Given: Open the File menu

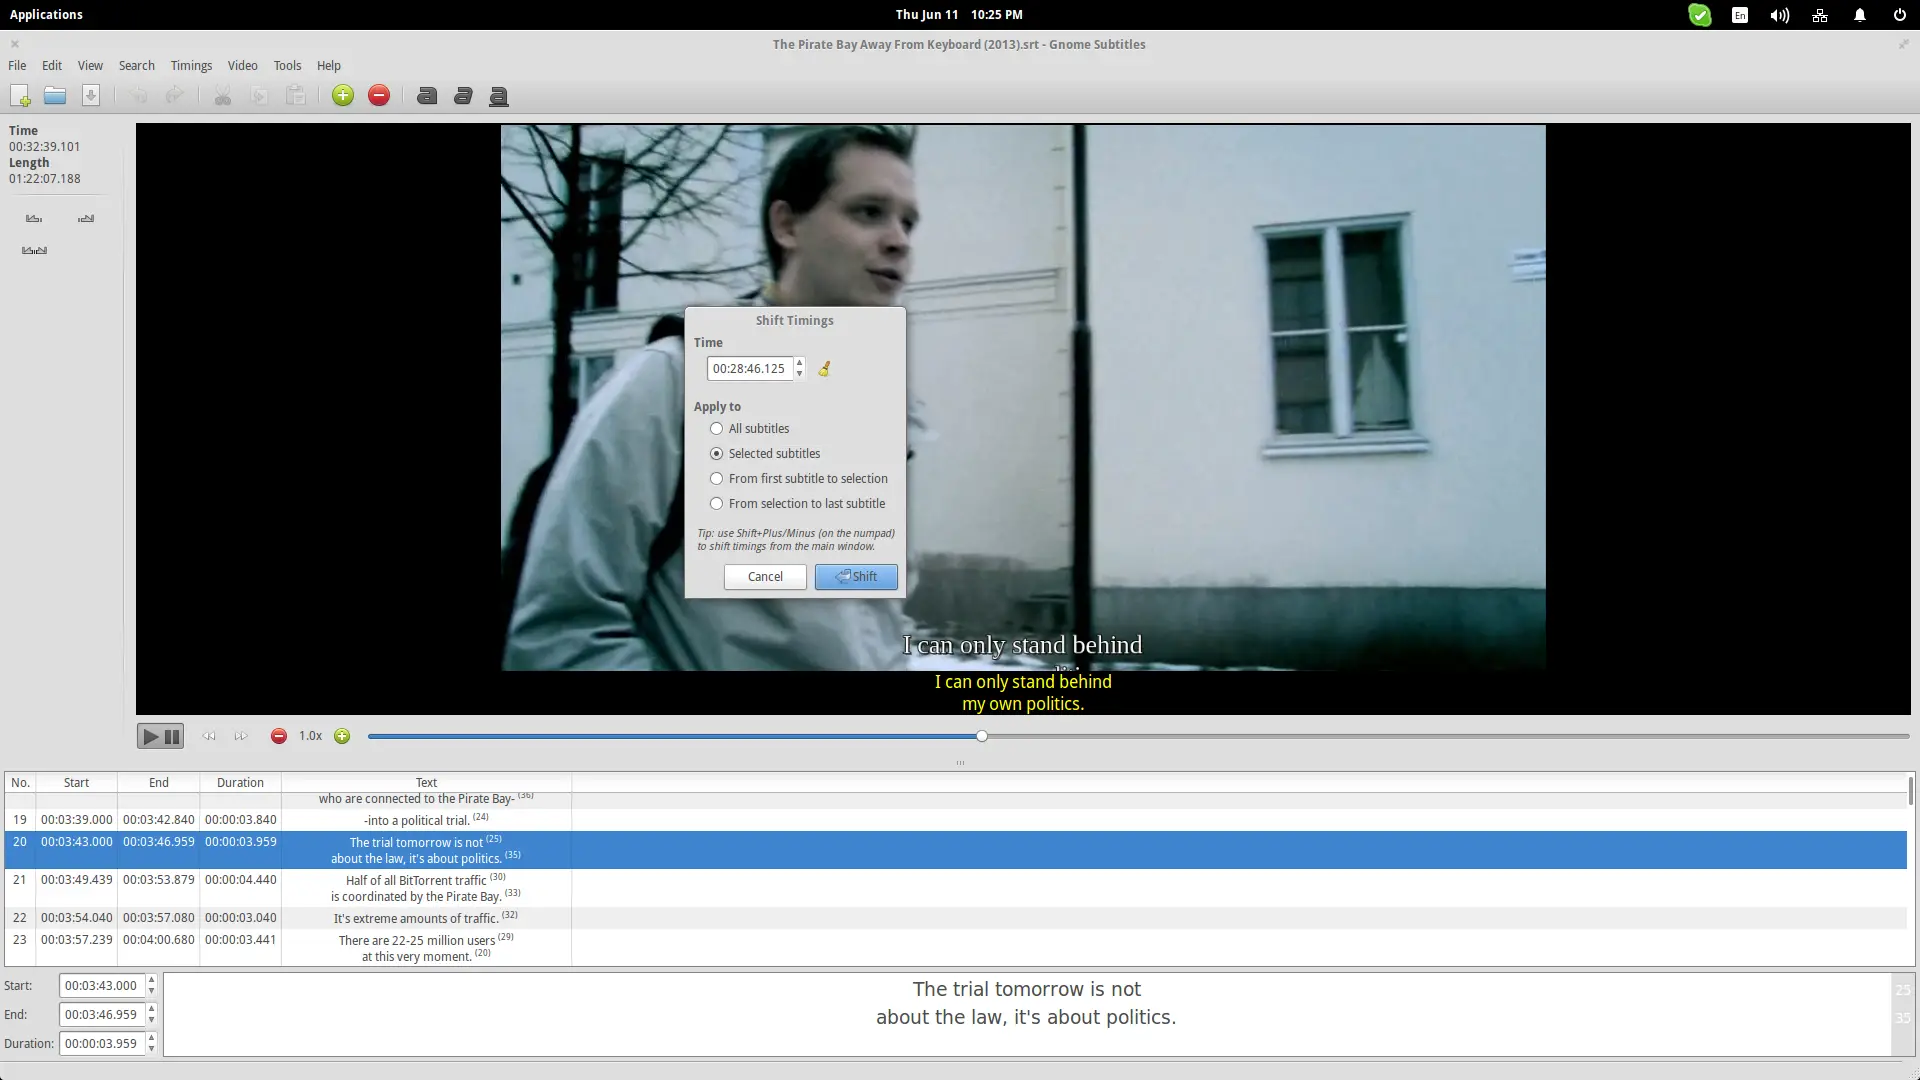Looking at the screenshot, I should [17, 65].
